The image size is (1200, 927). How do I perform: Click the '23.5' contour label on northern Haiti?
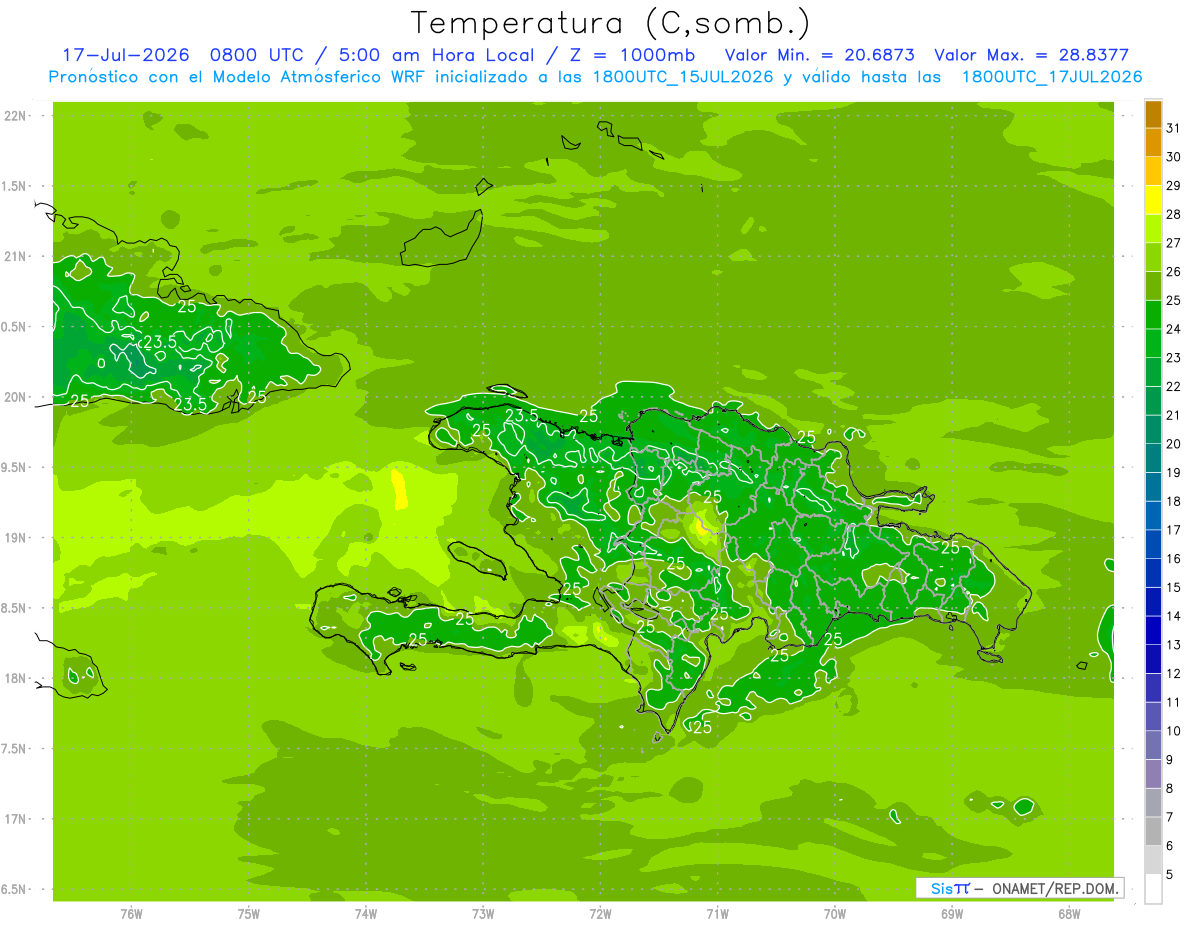pyautogui.click(x=522, y=416)
